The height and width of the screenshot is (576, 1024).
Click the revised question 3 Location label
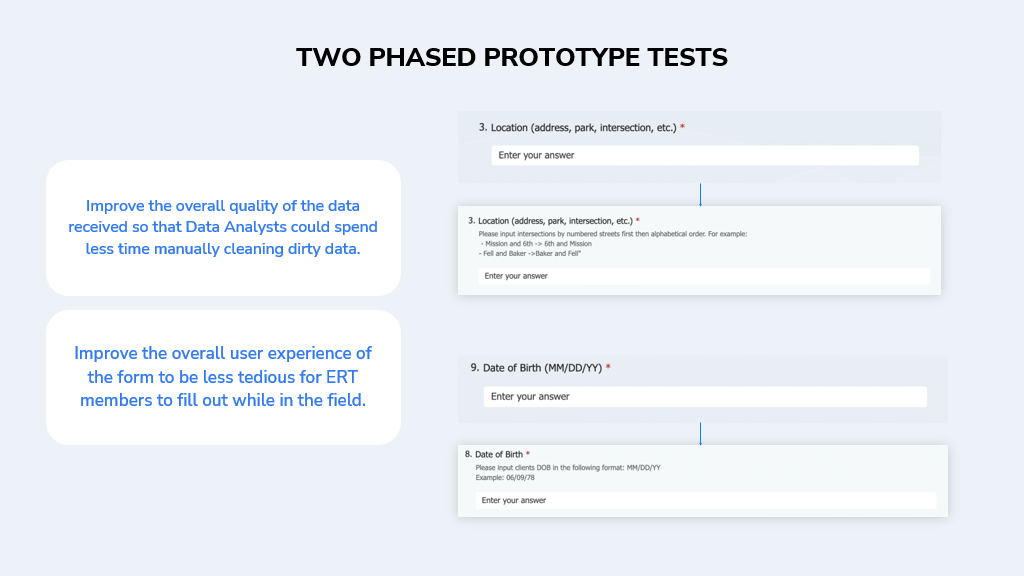550,221
